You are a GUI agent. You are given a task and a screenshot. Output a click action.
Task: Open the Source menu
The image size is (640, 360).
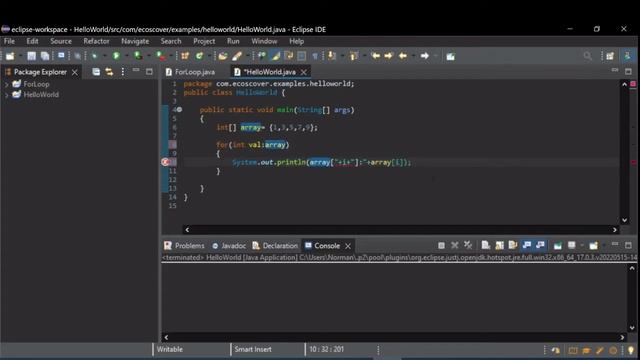[x=61, y=41]
